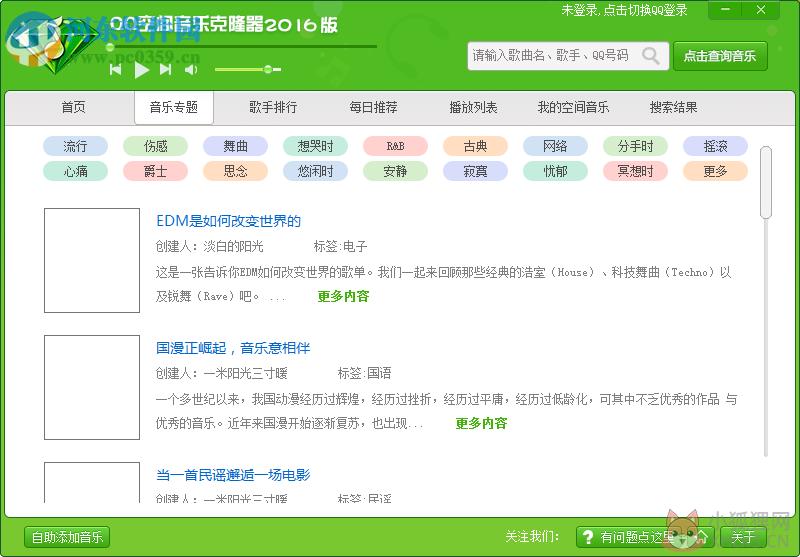Mute the volume speaker icon

(x=191, y=69)
